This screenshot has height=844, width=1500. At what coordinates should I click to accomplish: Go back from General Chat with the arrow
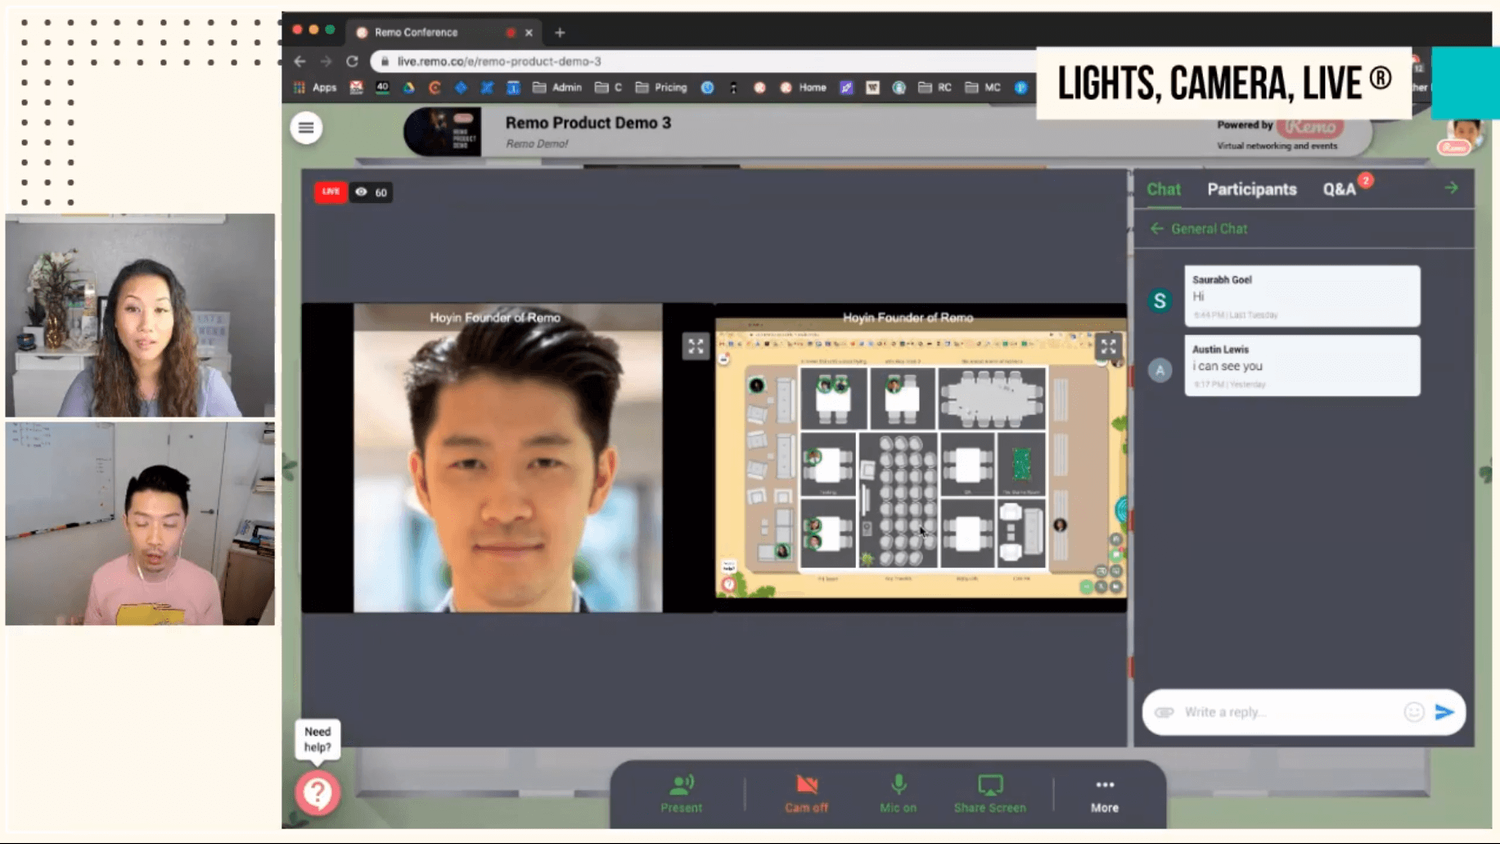(1157, 228)
